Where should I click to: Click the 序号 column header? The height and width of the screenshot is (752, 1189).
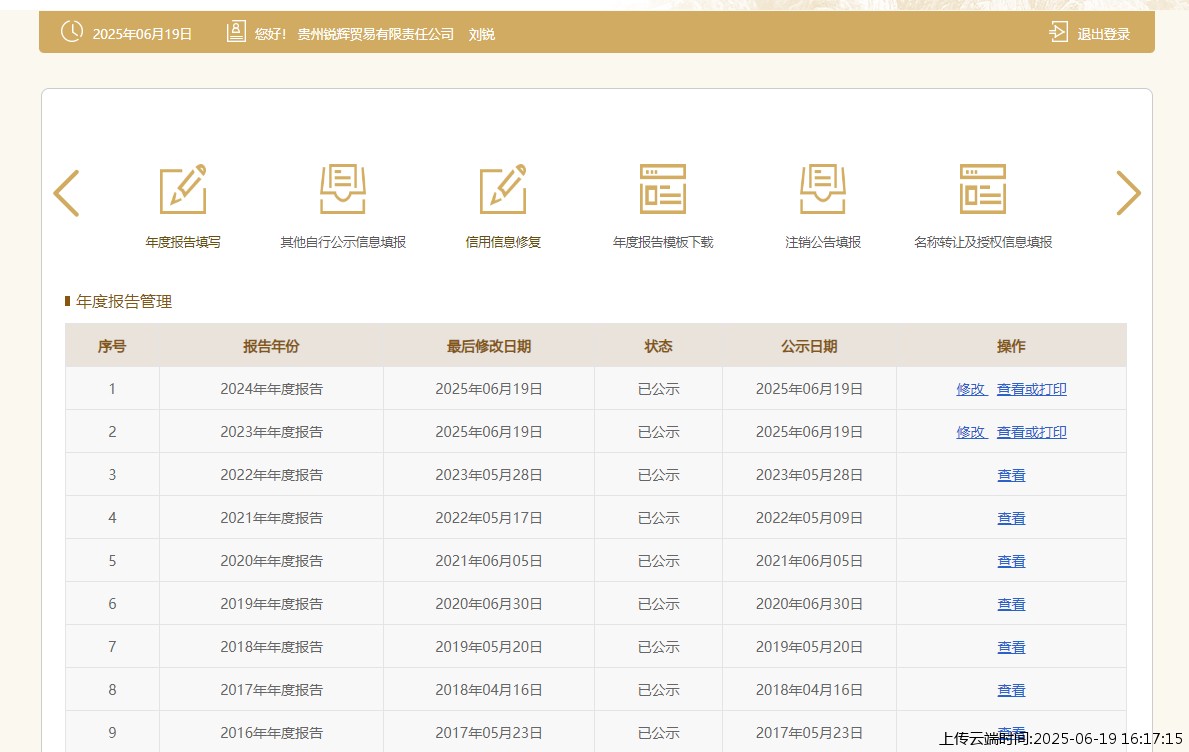tap(111, 346)
